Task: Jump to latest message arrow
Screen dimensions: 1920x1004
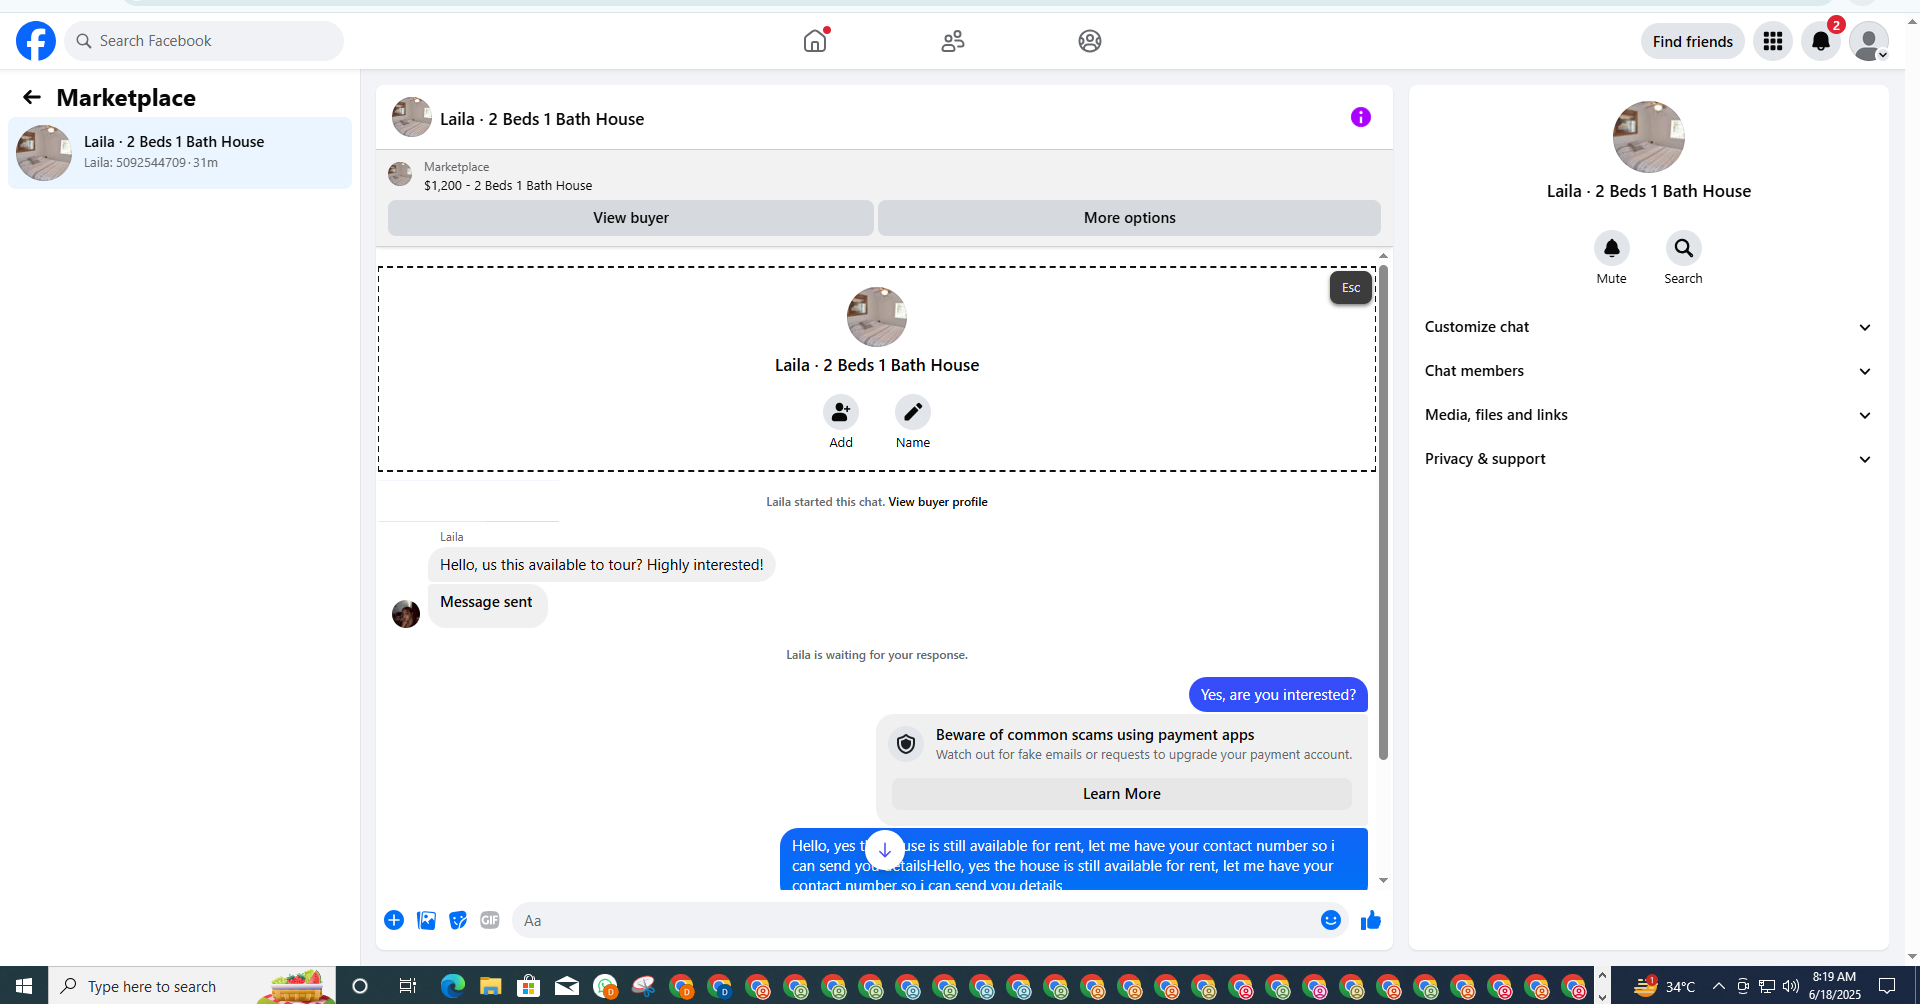Action: point(885,850)
